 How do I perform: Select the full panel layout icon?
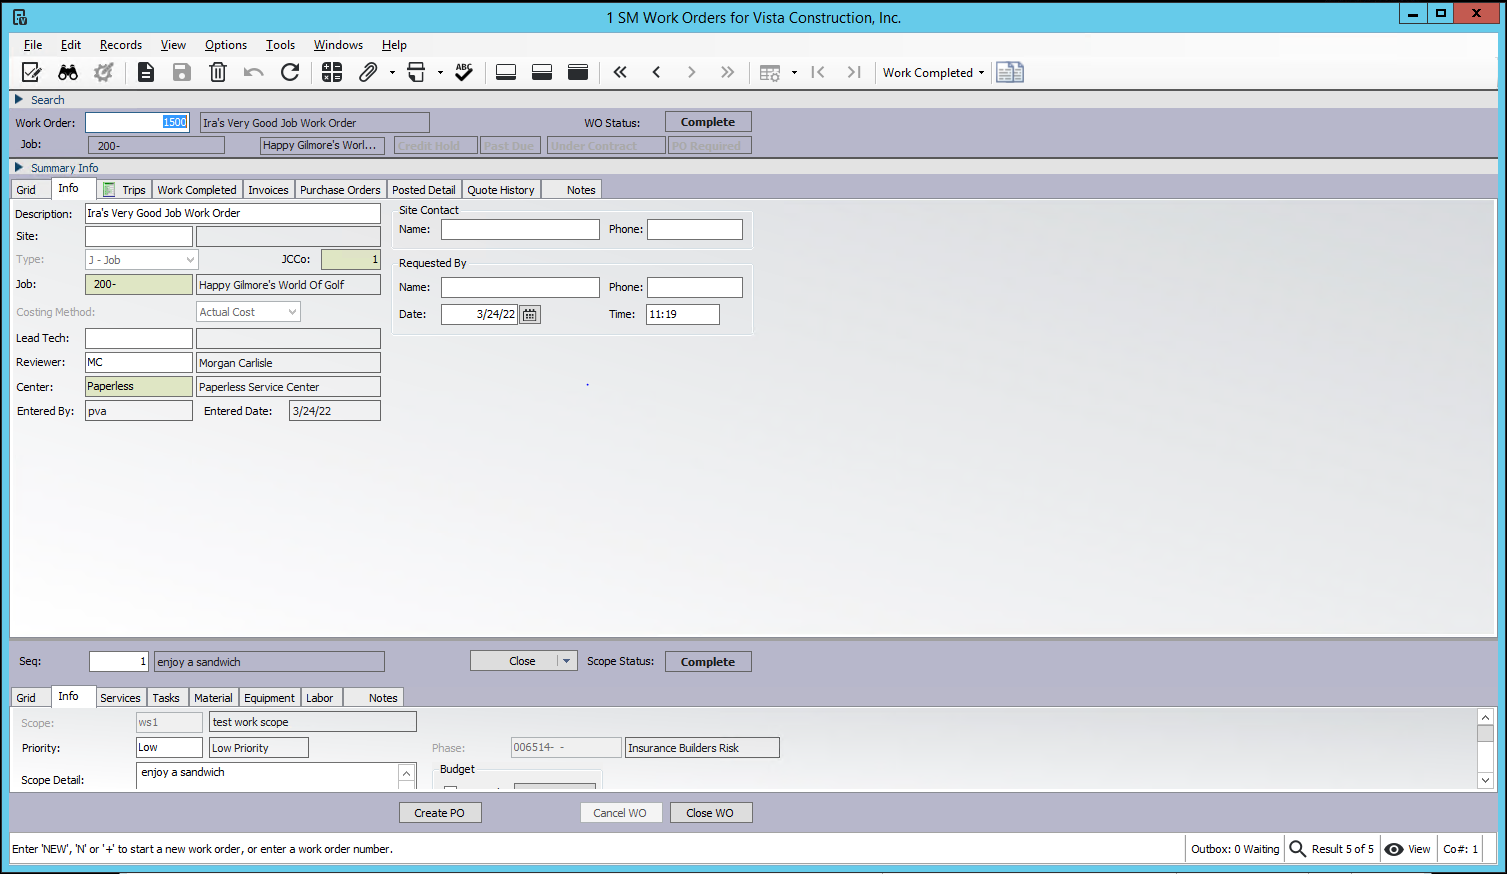click(x=578, y=72)
